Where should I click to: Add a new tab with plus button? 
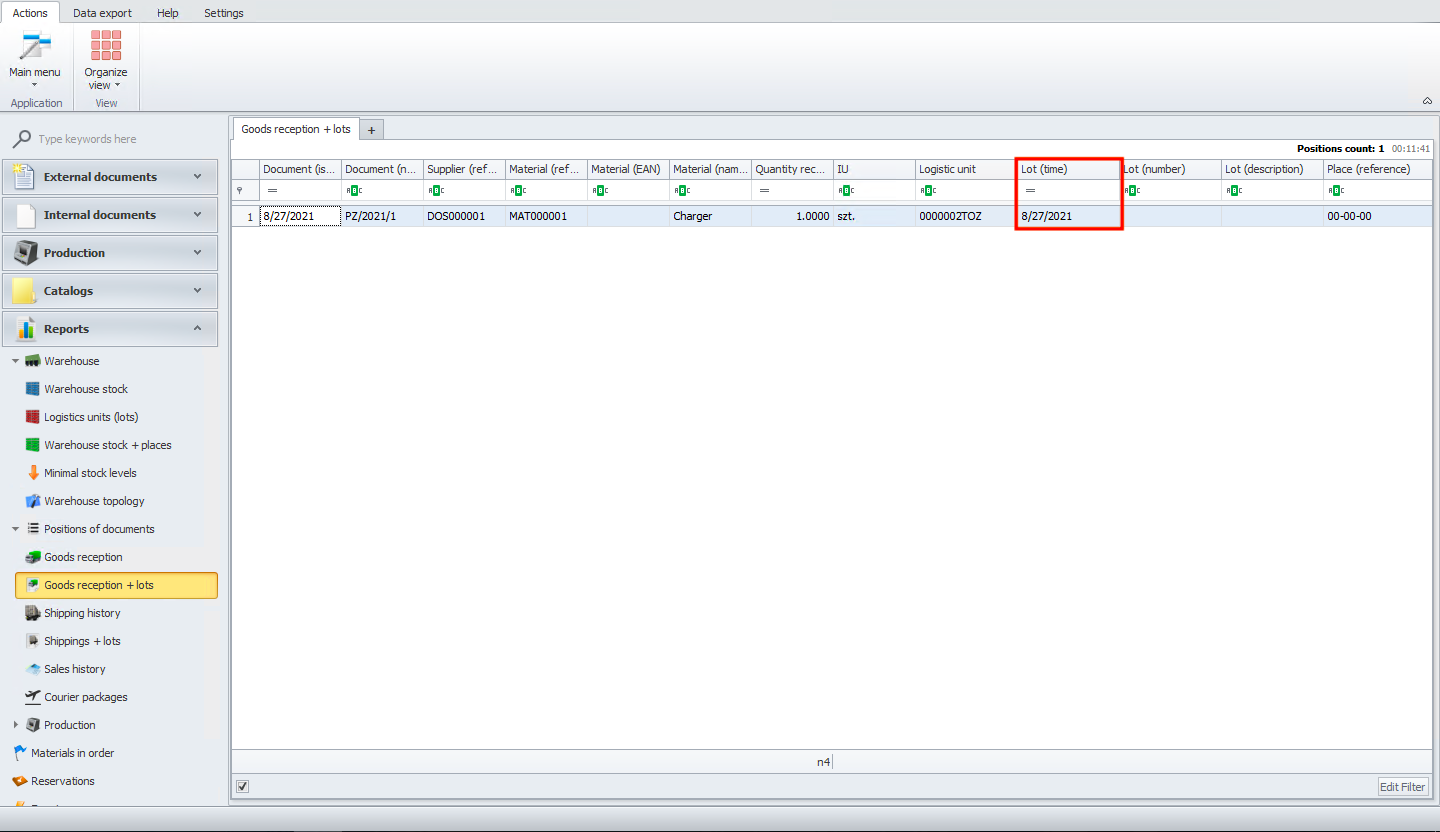click(x=371, y=130)
